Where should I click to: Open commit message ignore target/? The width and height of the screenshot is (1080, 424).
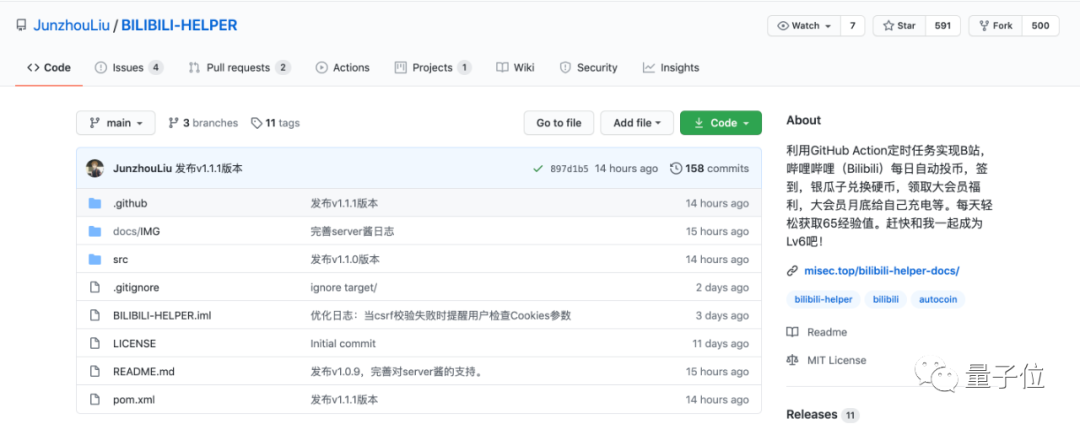coord(344,288)
